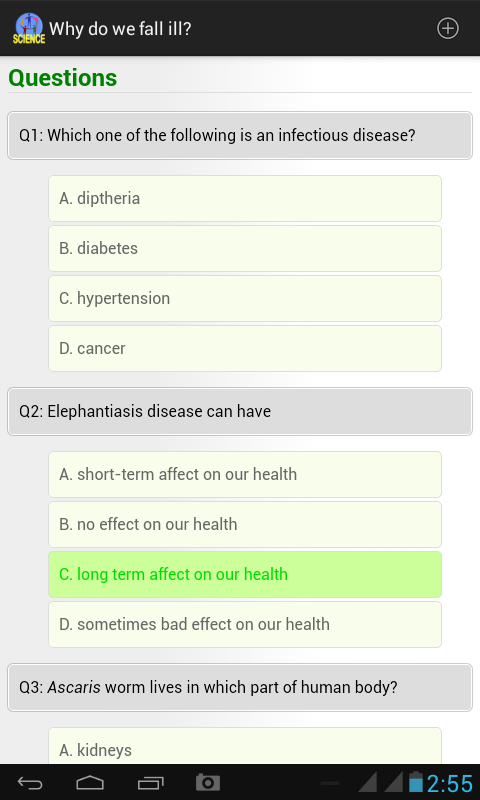Select A. kidneys for the Ascaris question

[x=245, y=746]
